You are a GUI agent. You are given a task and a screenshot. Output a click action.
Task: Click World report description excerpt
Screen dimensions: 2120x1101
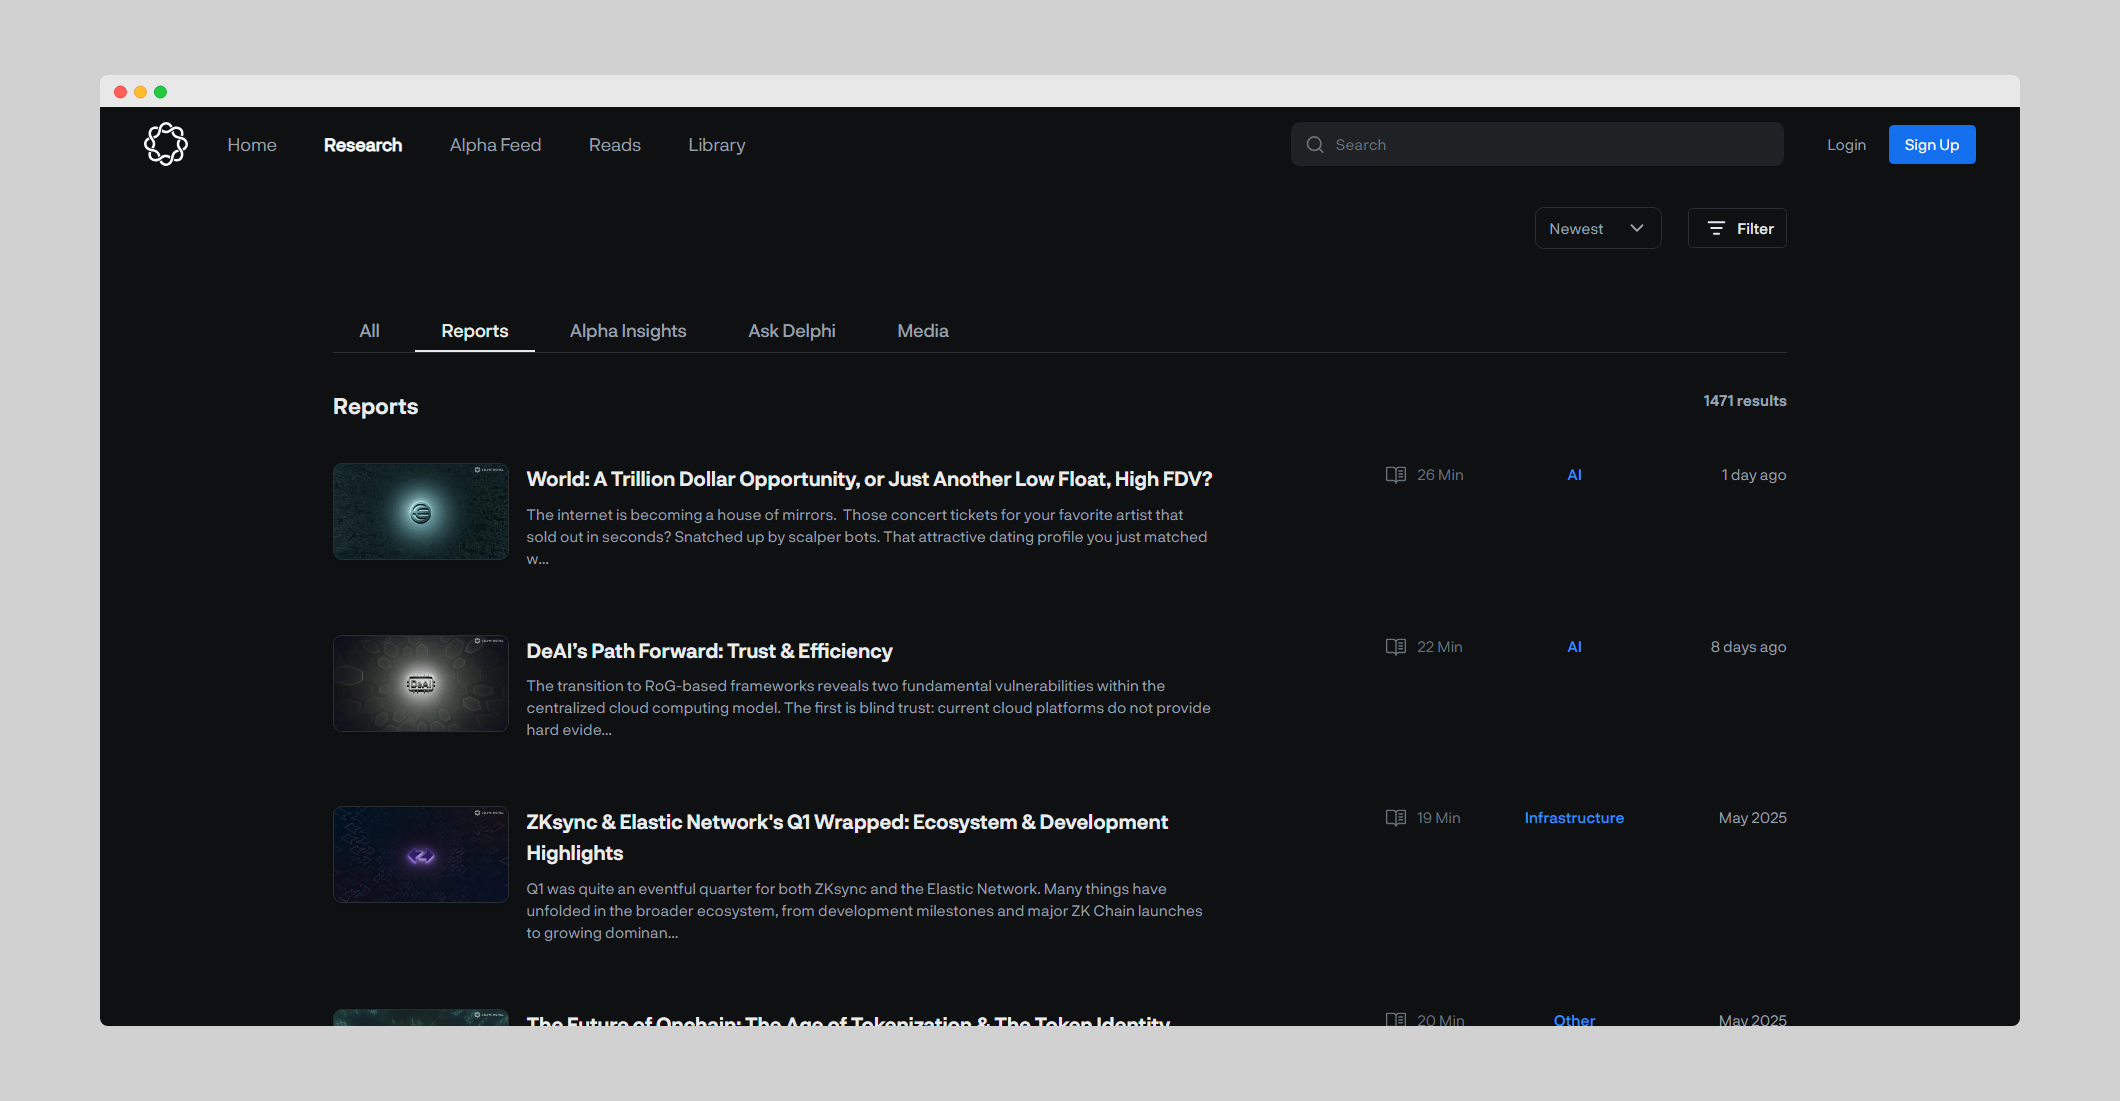tap(868, 537)
